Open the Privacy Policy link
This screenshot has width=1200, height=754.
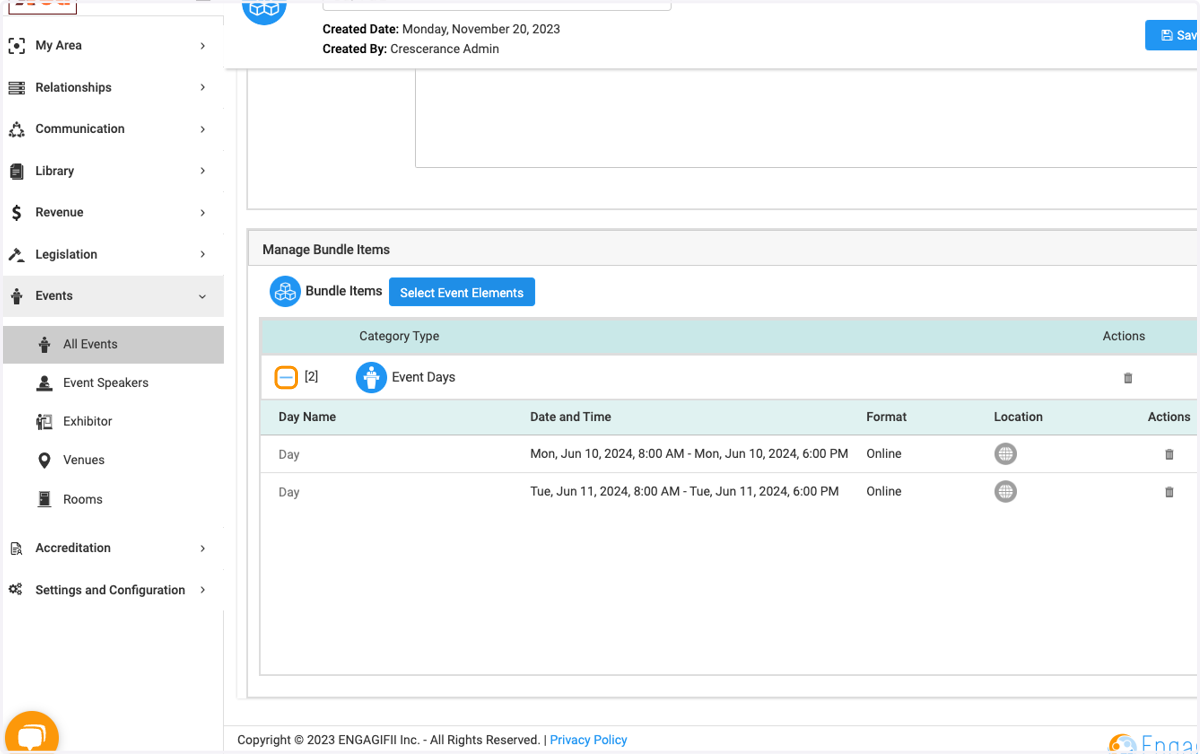[x=588, y=740]
